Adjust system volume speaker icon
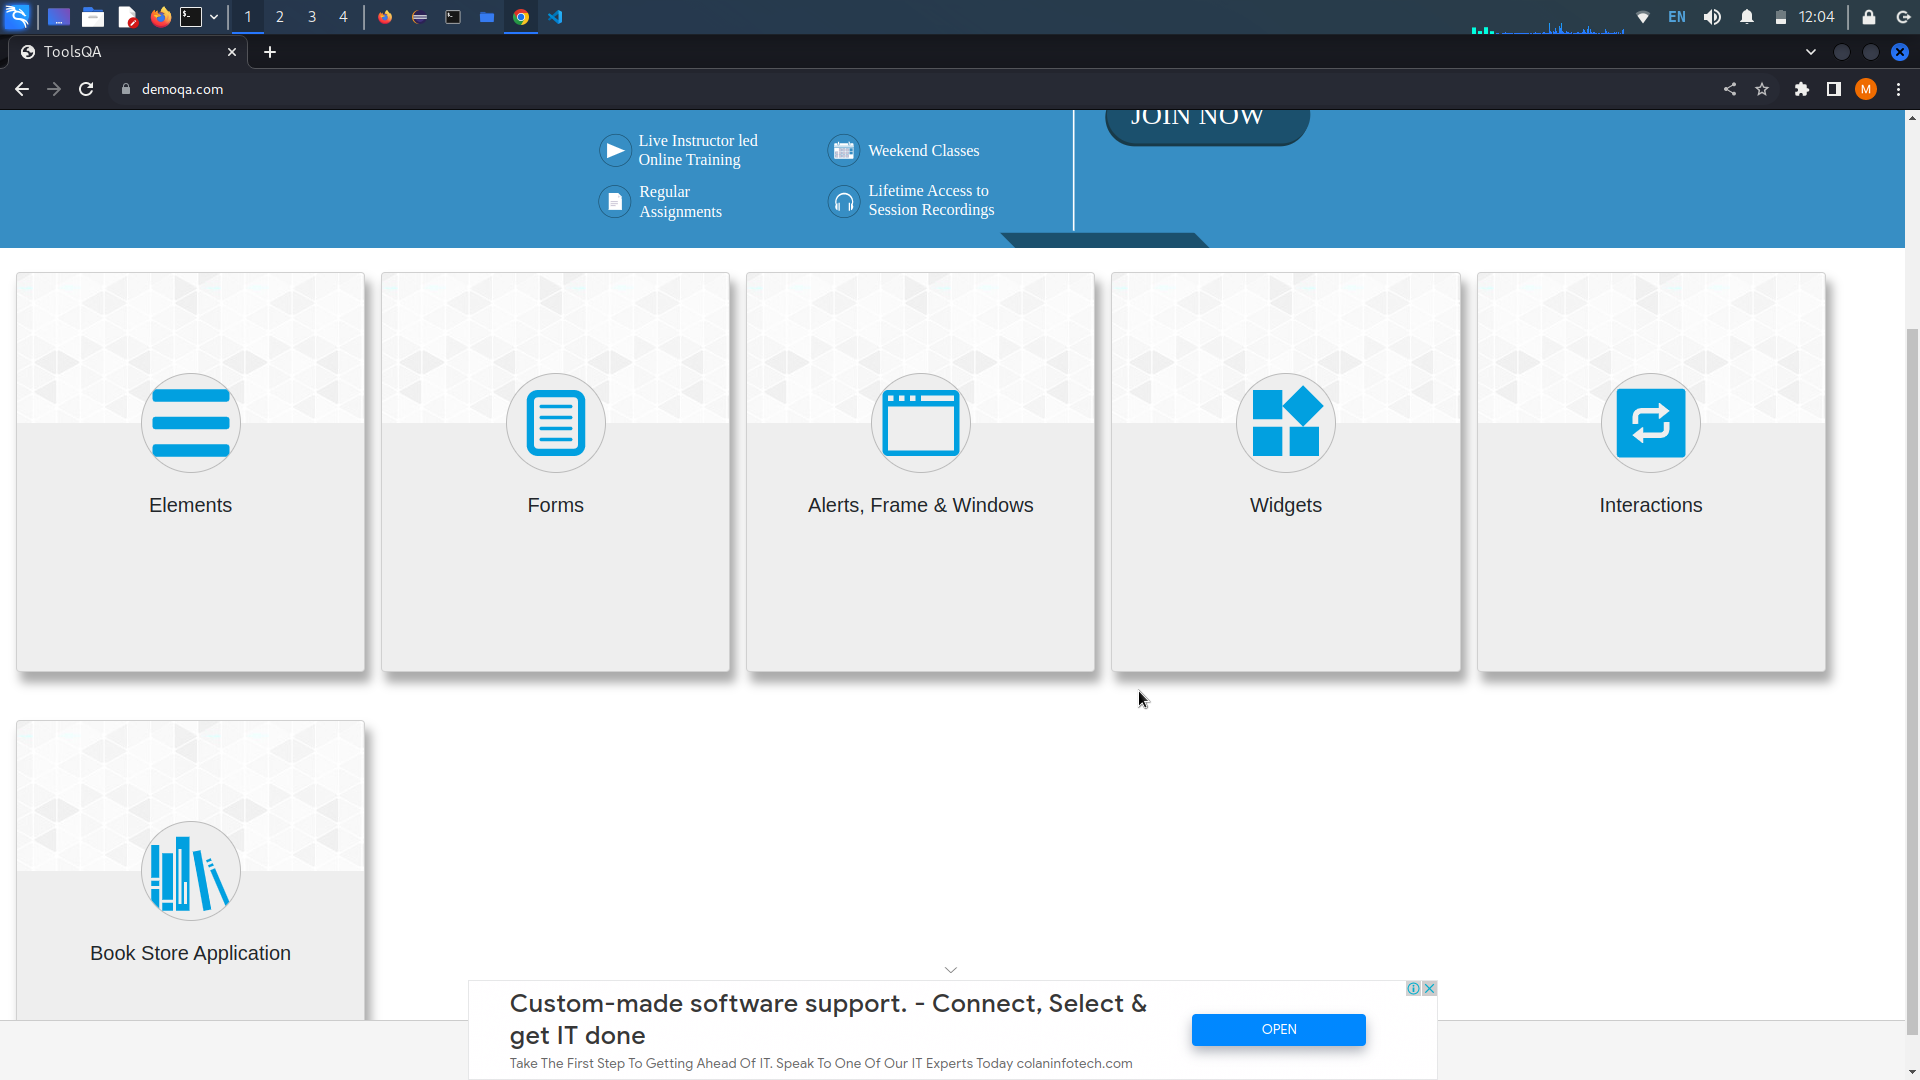Image resolution: width=1920 pixels, height=1080 pixels. pyautogui.click(x=1712, y=17)
